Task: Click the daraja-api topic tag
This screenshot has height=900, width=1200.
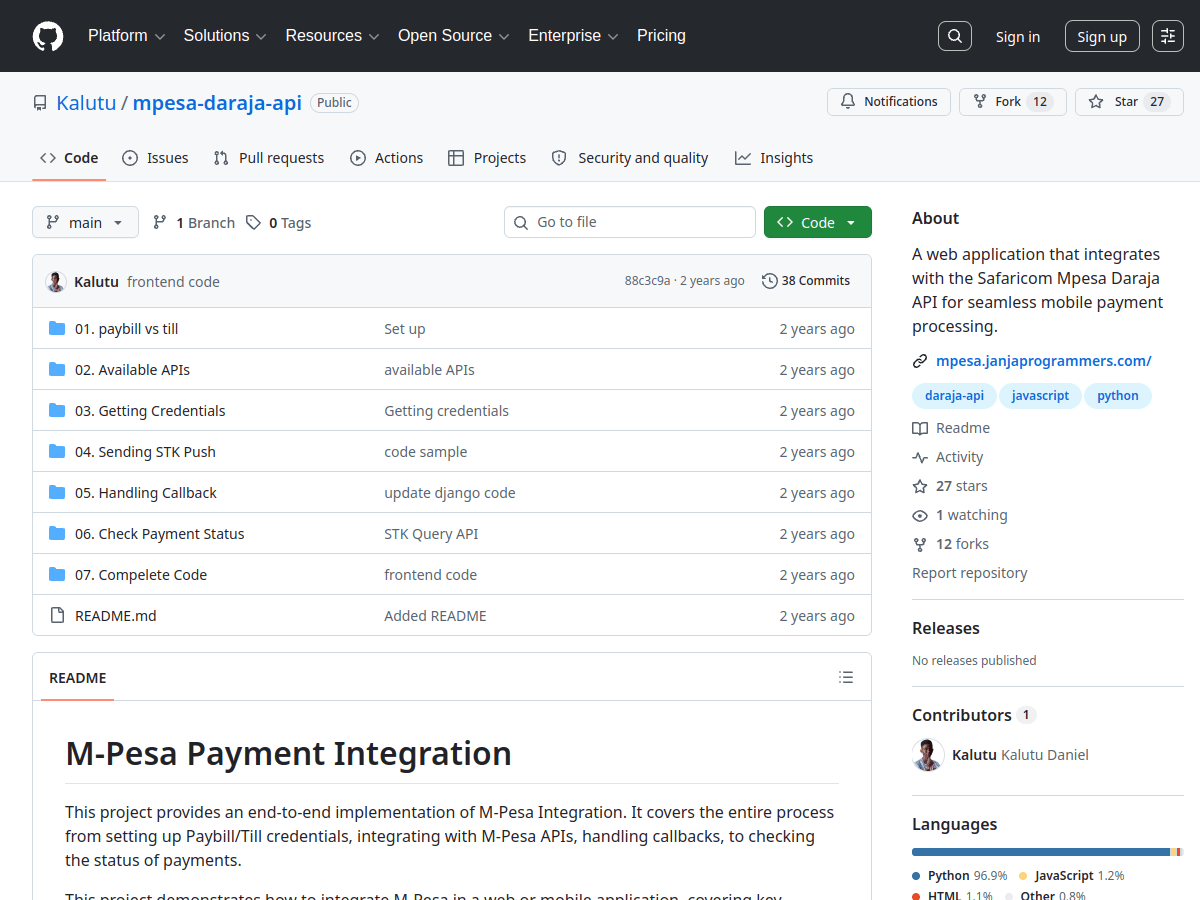Action: 954,396
